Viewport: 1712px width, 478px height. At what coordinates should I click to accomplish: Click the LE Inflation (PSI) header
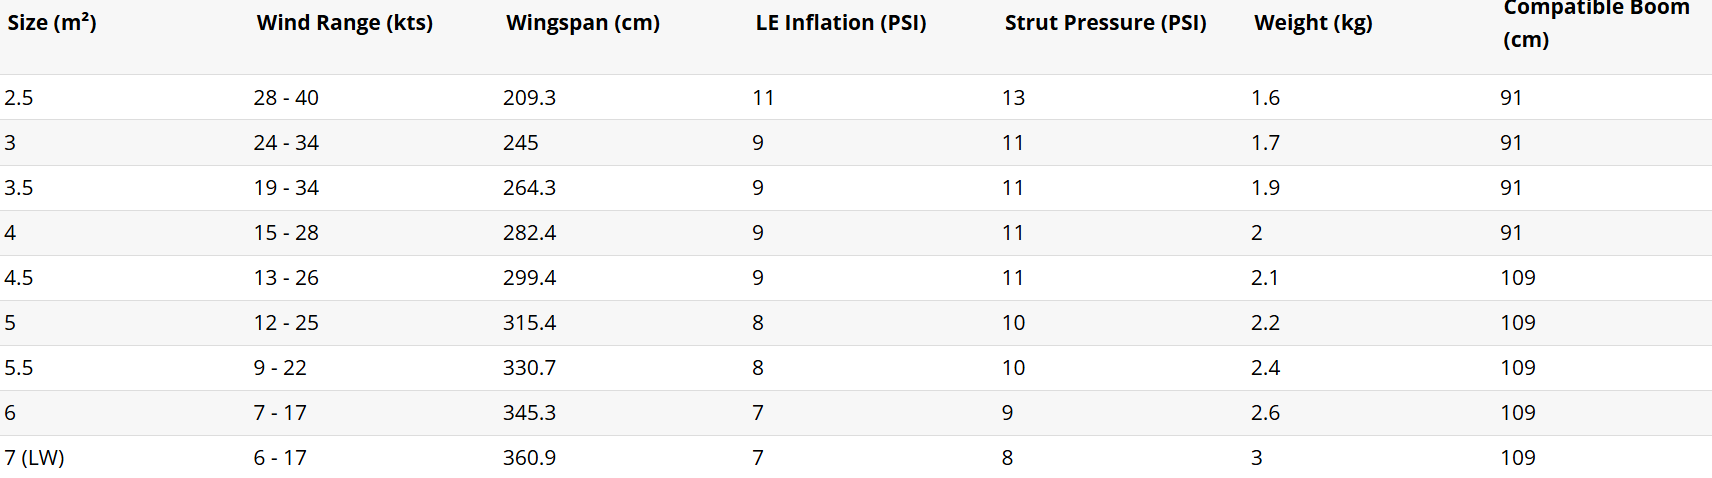point(840,23)
